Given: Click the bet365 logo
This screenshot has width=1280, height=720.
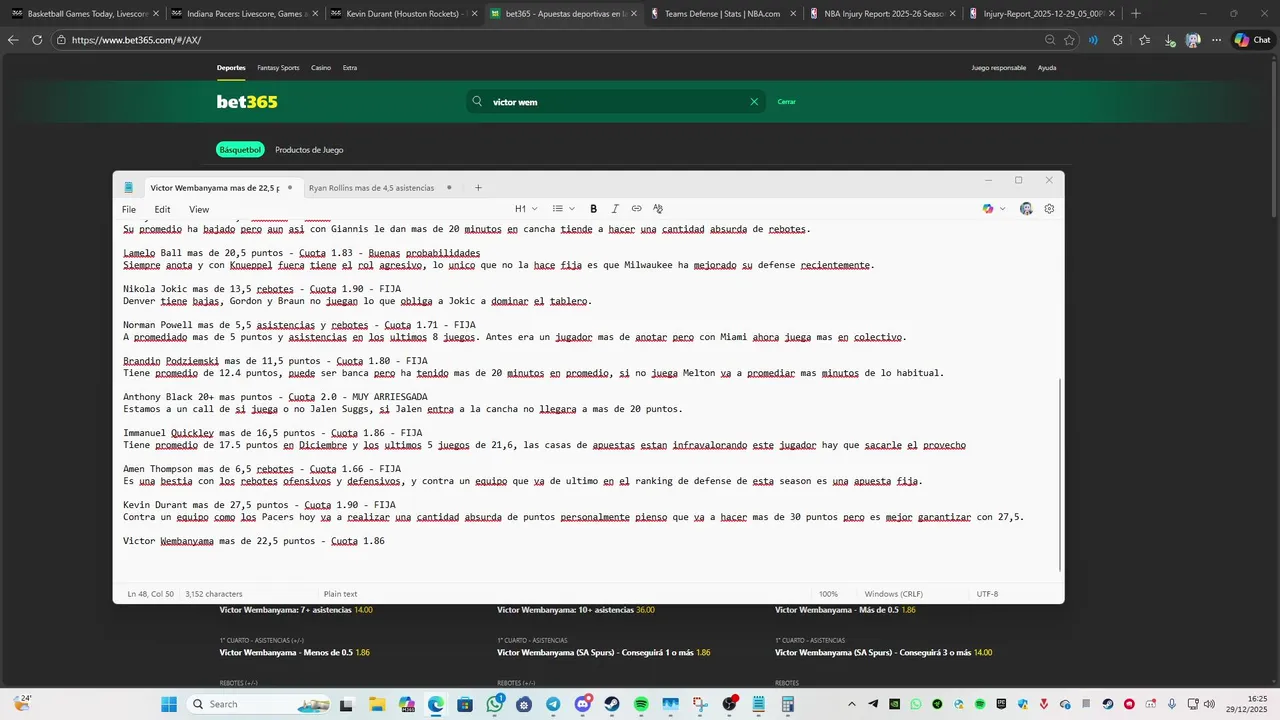Looking at the screenshot, I should point(247,102).
